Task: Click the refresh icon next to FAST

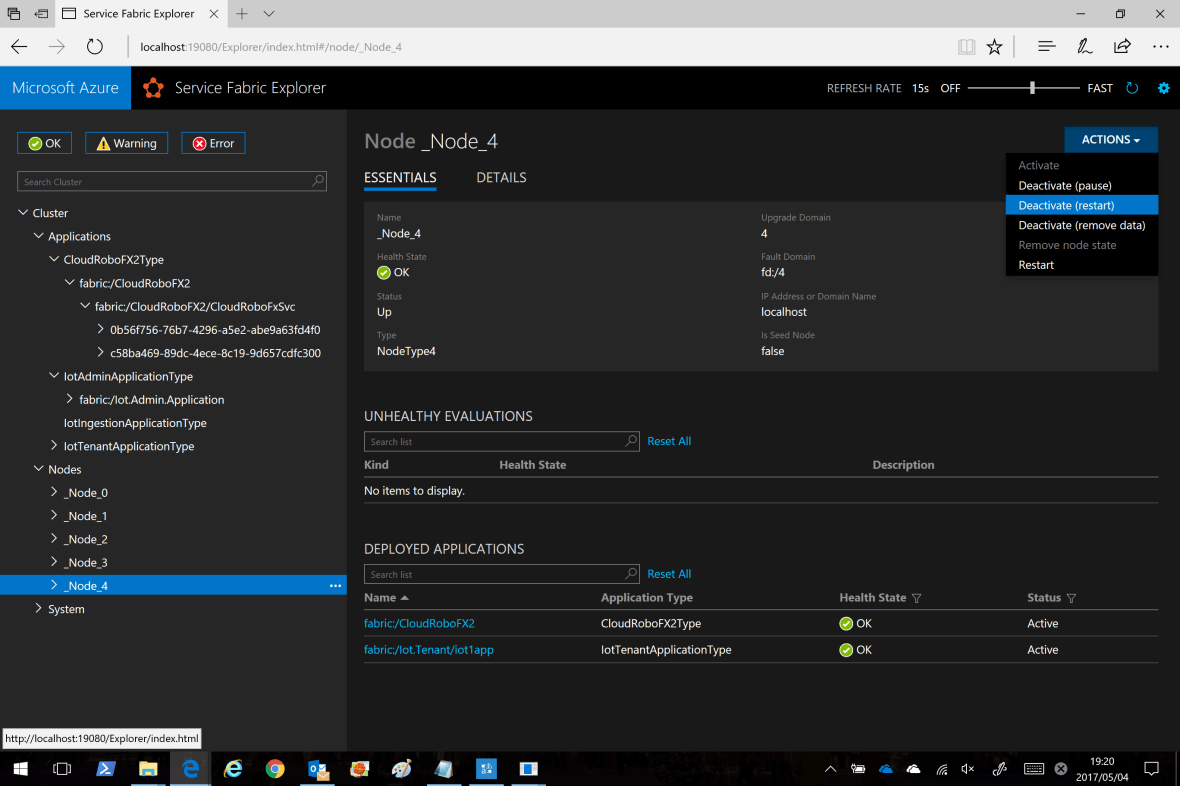Action: coord(1132,88)
